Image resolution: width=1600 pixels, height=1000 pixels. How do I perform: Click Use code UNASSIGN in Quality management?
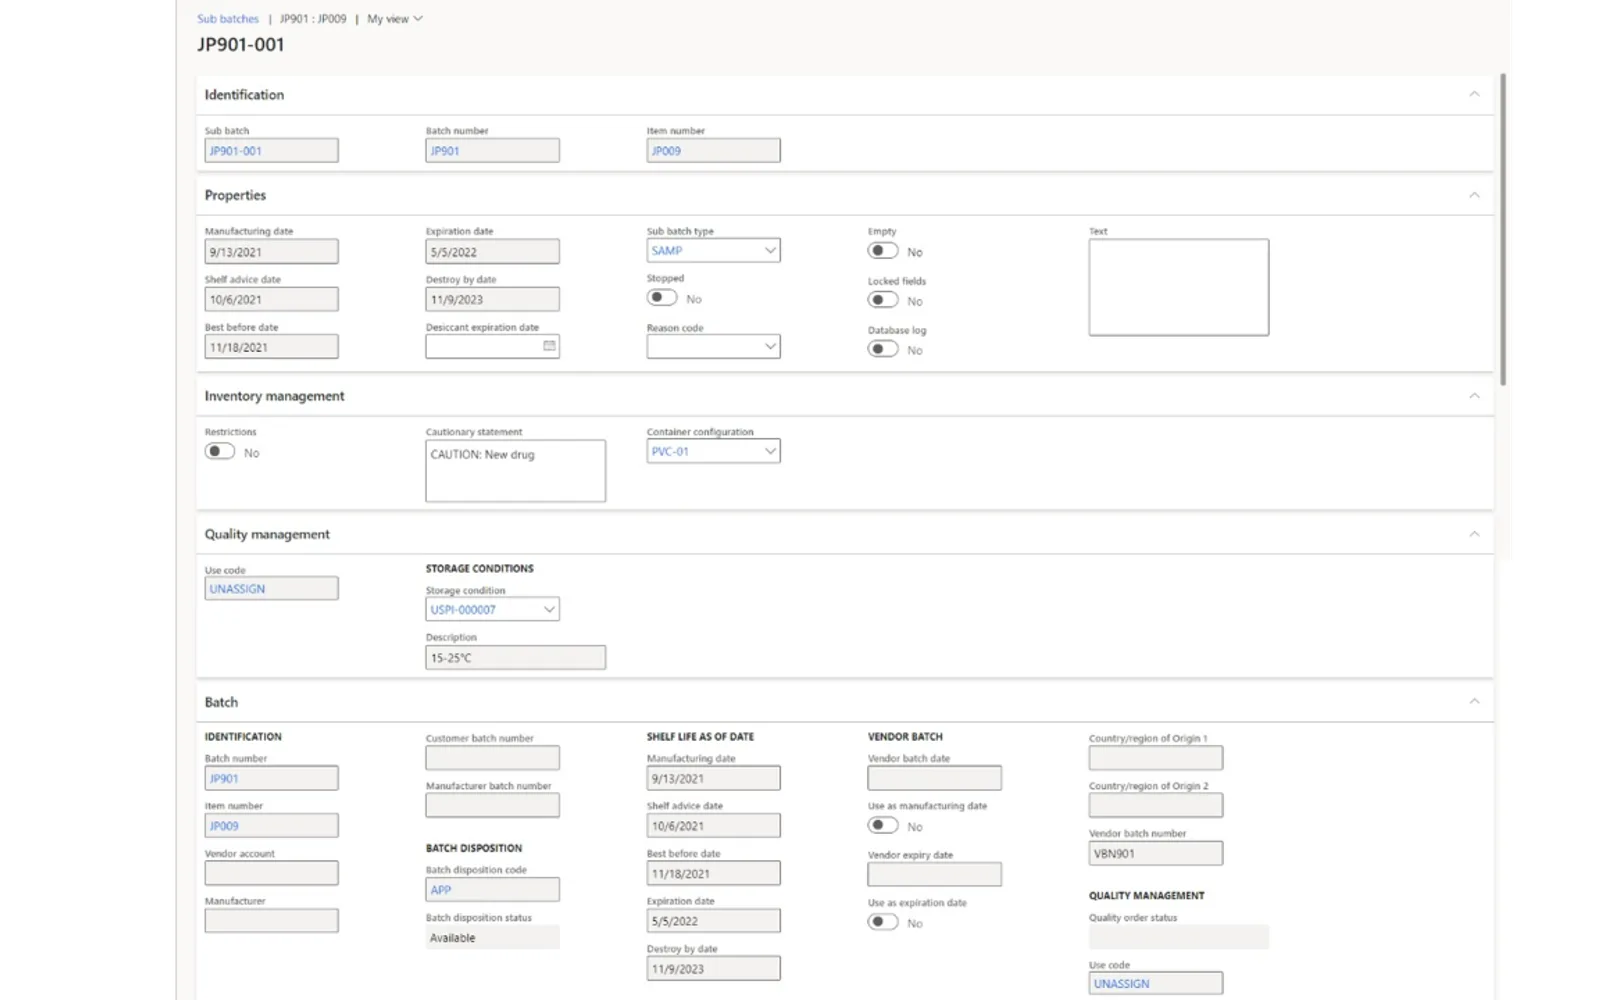tap(271, 588)
